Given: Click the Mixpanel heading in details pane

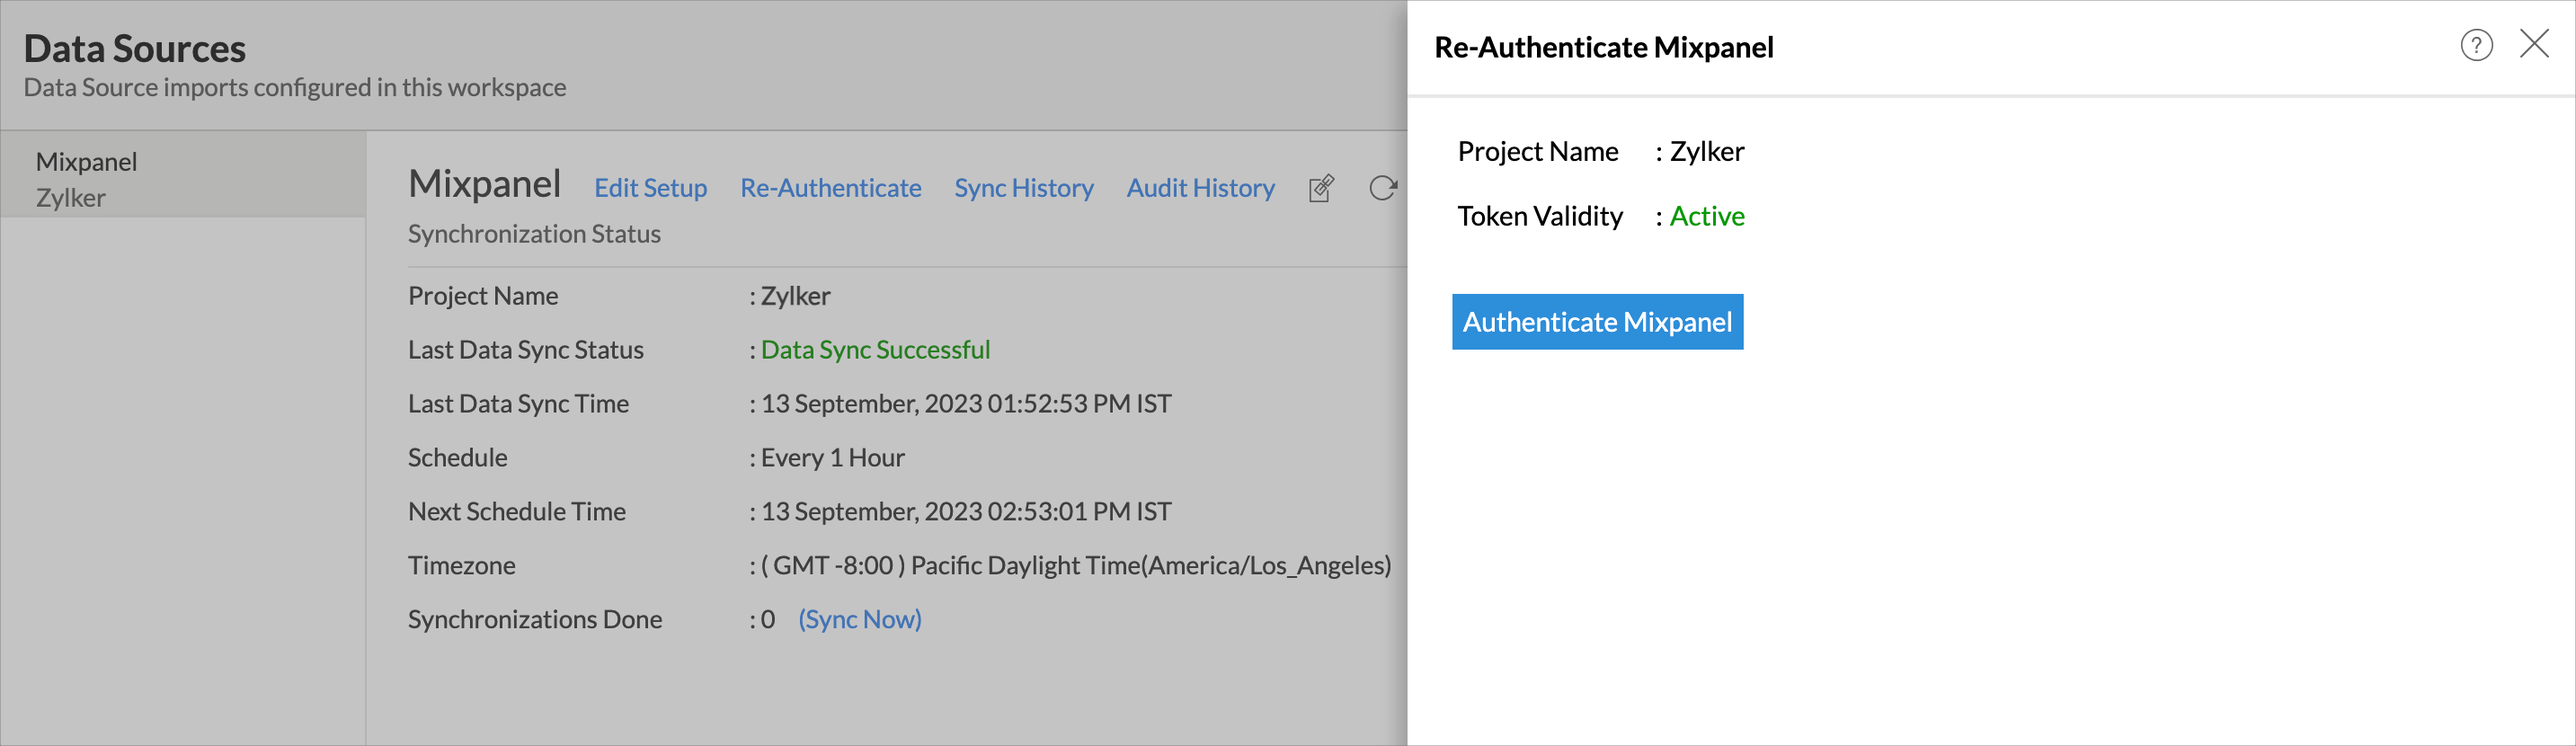Looking at the screenshot, I should pyautogui.click(x=484, y=183).
